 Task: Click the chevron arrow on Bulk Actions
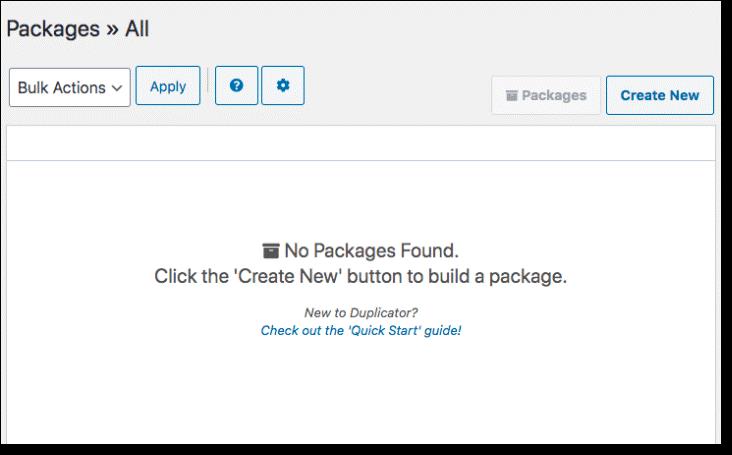[117, 88]
